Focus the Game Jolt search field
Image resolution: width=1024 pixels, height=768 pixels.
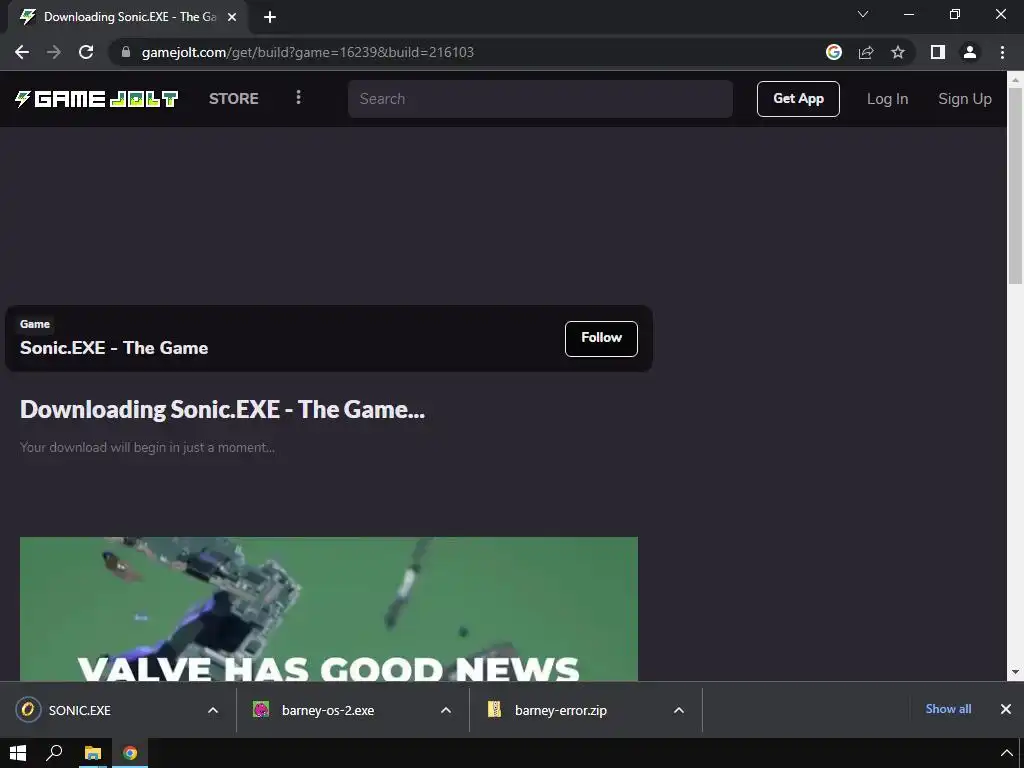point(540,99)
